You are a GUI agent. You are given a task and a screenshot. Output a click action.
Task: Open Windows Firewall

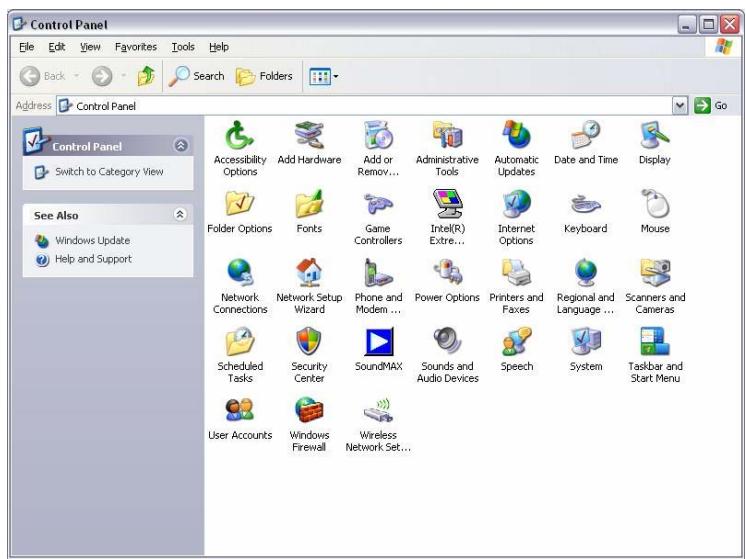tap(309, 424)
